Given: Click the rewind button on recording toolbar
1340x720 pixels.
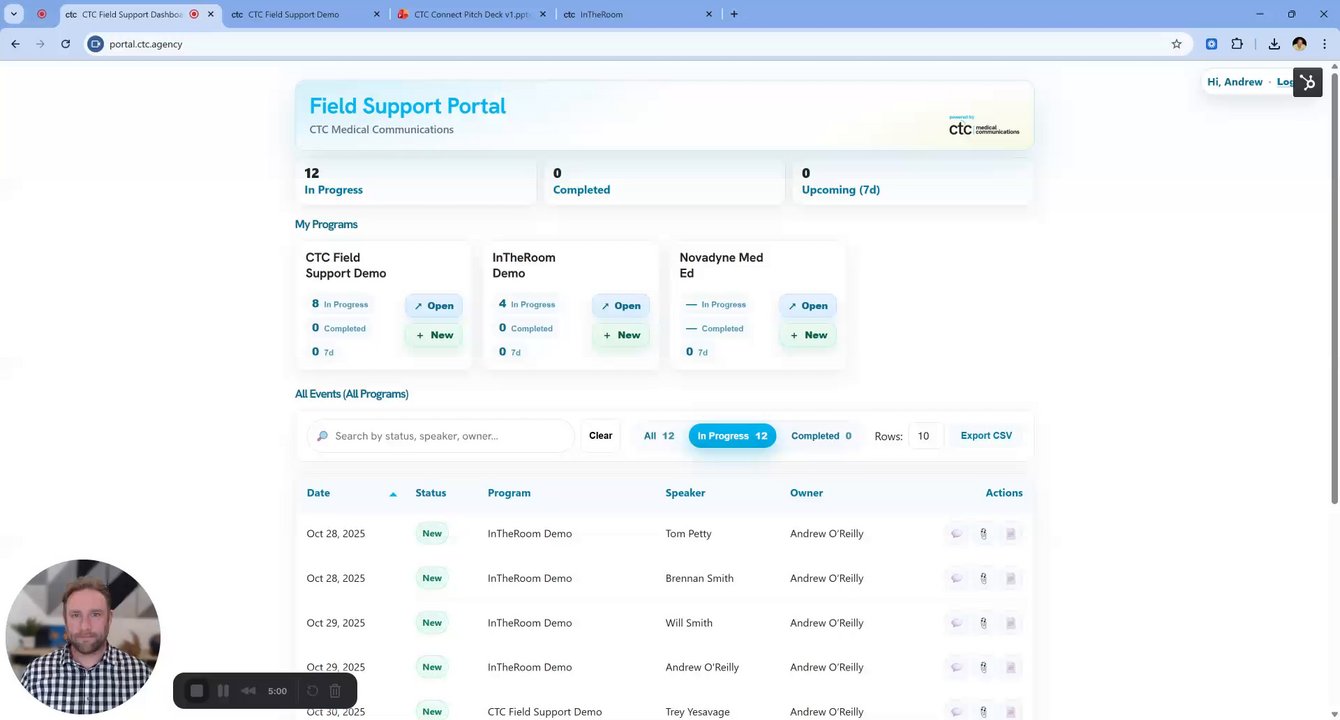Looking at the screenshot, I should click(249, 691).
